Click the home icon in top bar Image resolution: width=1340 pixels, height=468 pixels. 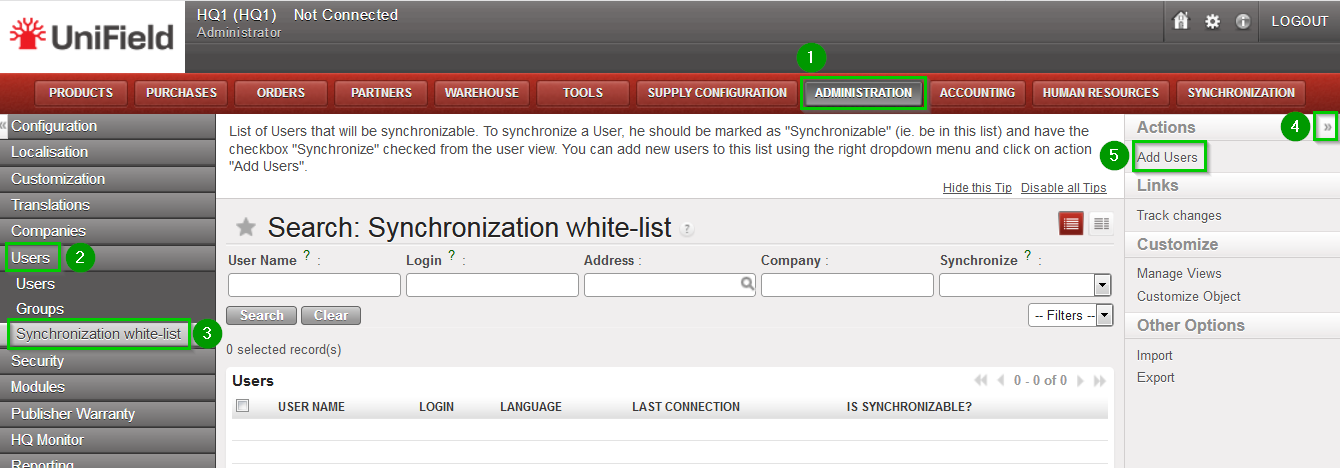point(1181,21)
